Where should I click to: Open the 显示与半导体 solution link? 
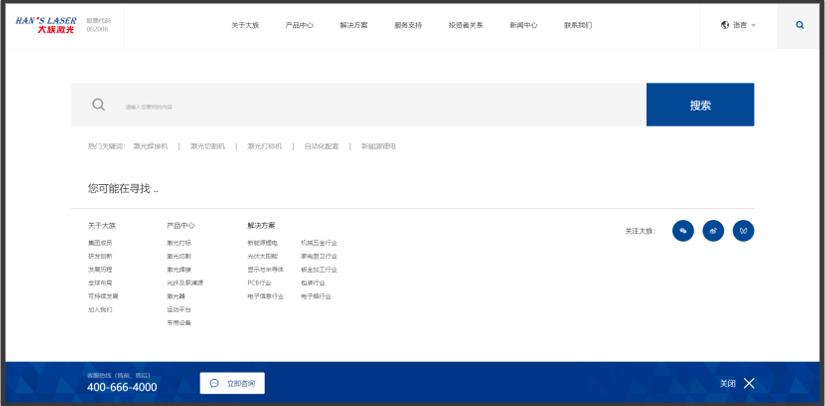tap(266, 269)
